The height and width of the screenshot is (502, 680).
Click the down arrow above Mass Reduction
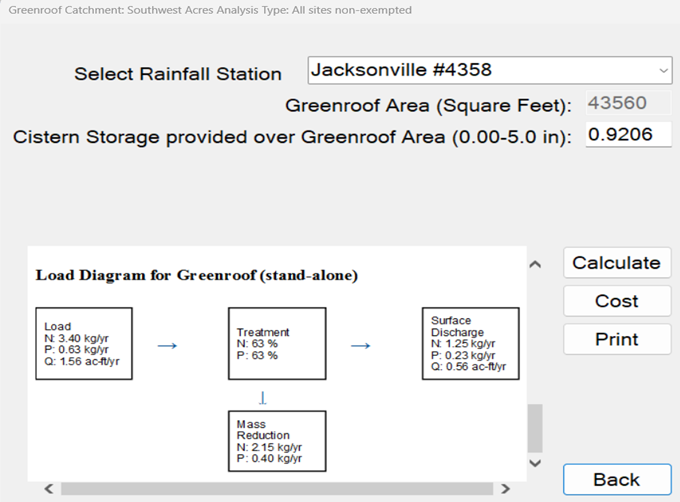pos(263,397)
